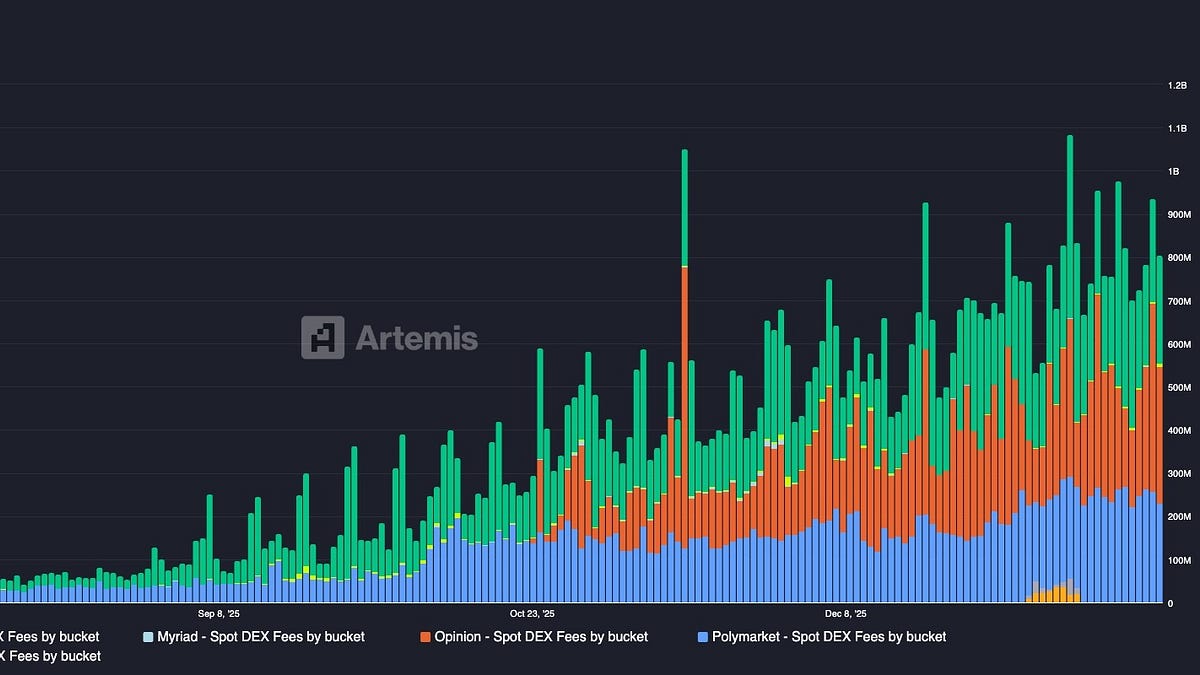Click the second-row 'X Fees by bucket' legend item
This screenshot has height=675, width=1200.
(x=50, y=657)
